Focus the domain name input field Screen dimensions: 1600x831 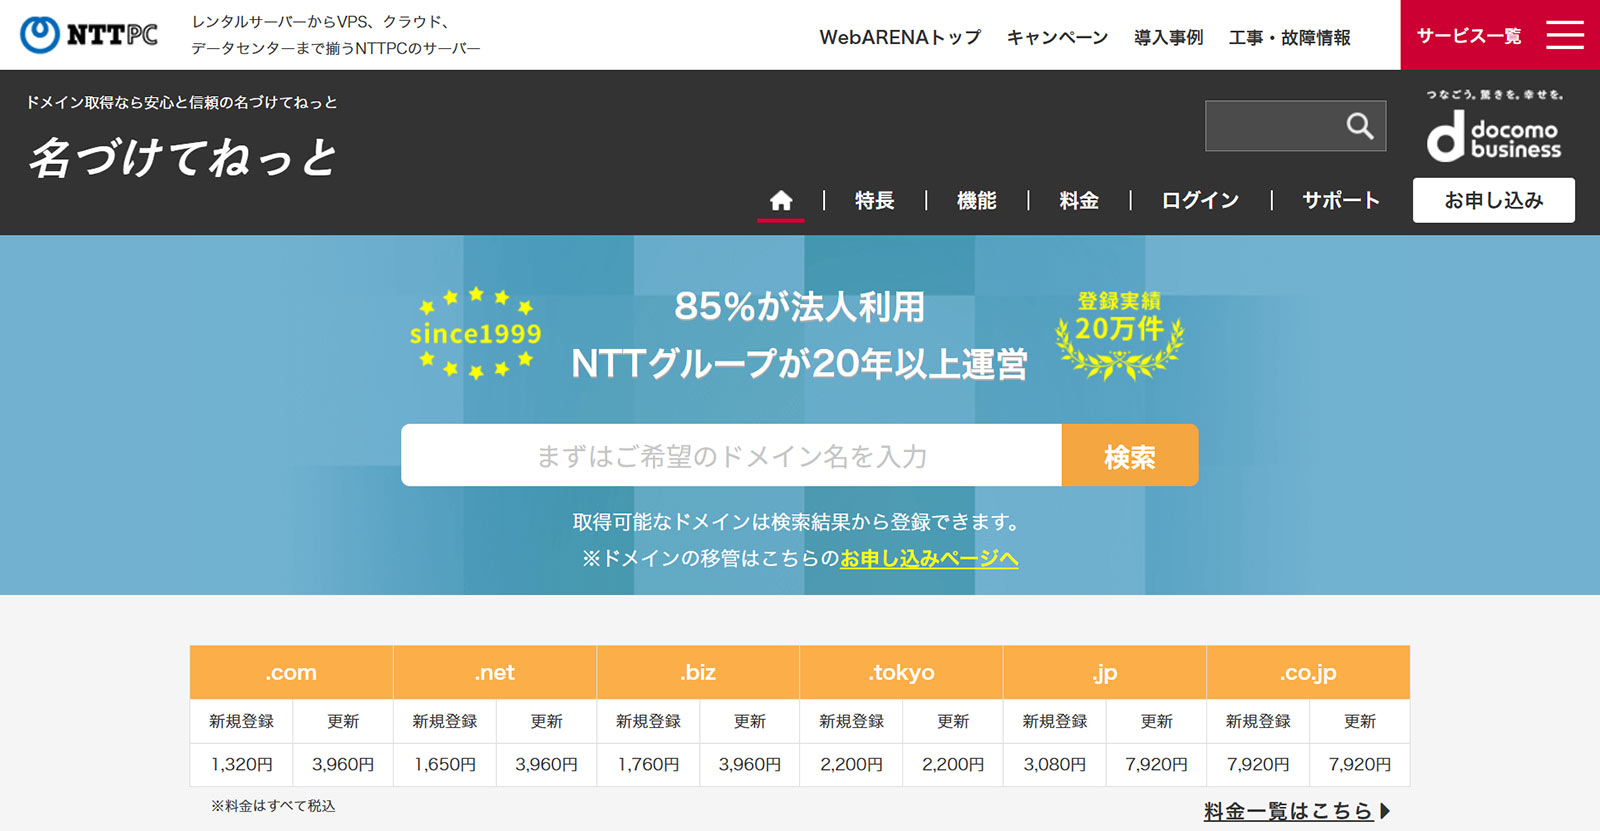point(731,455)
